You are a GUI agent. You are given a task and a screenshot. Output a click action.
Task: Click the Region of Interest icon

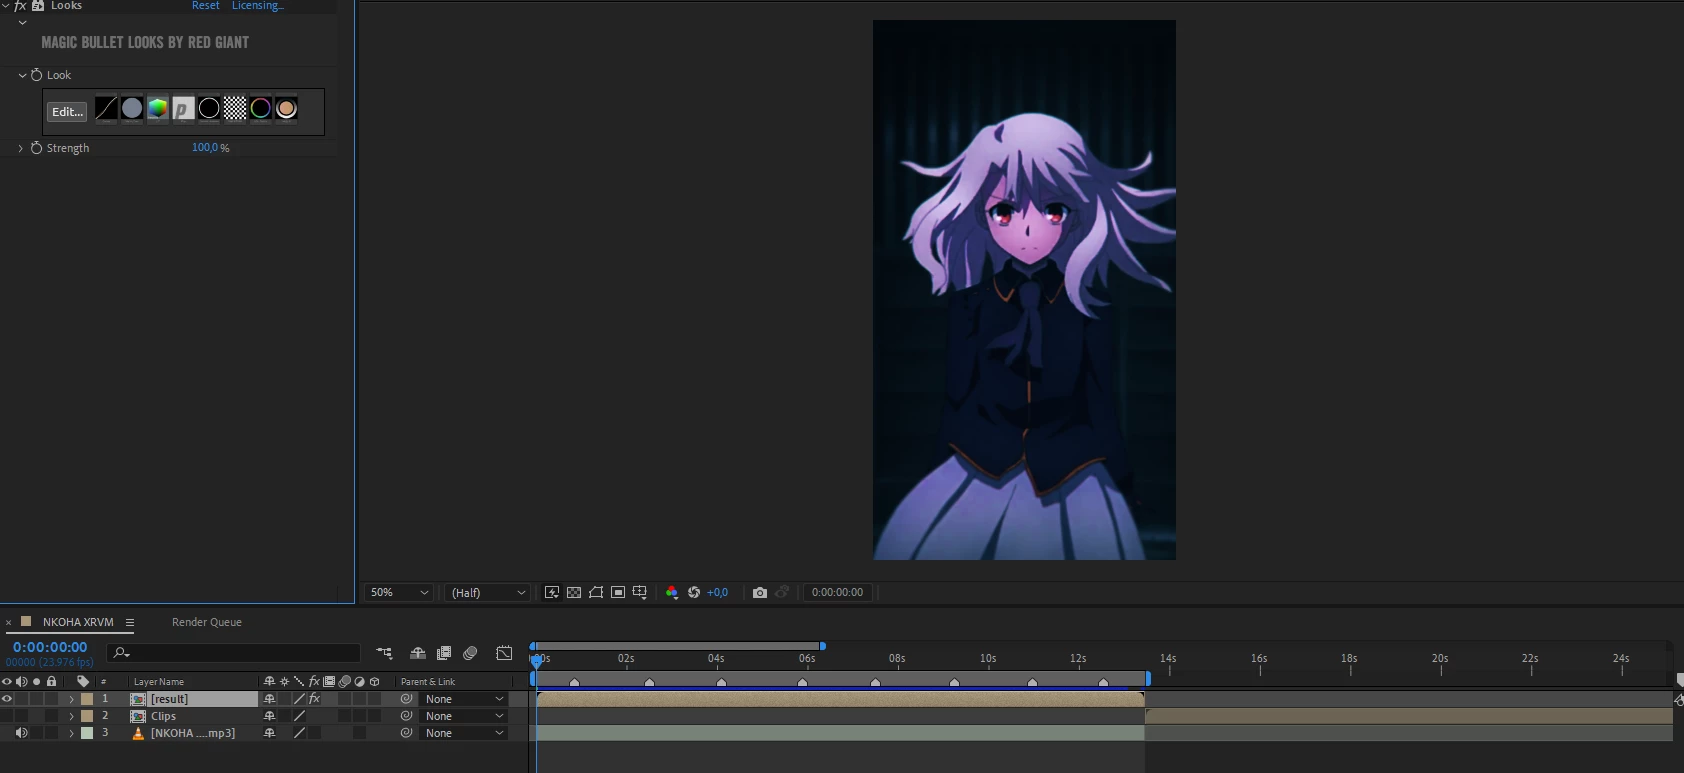click(618, 593)
